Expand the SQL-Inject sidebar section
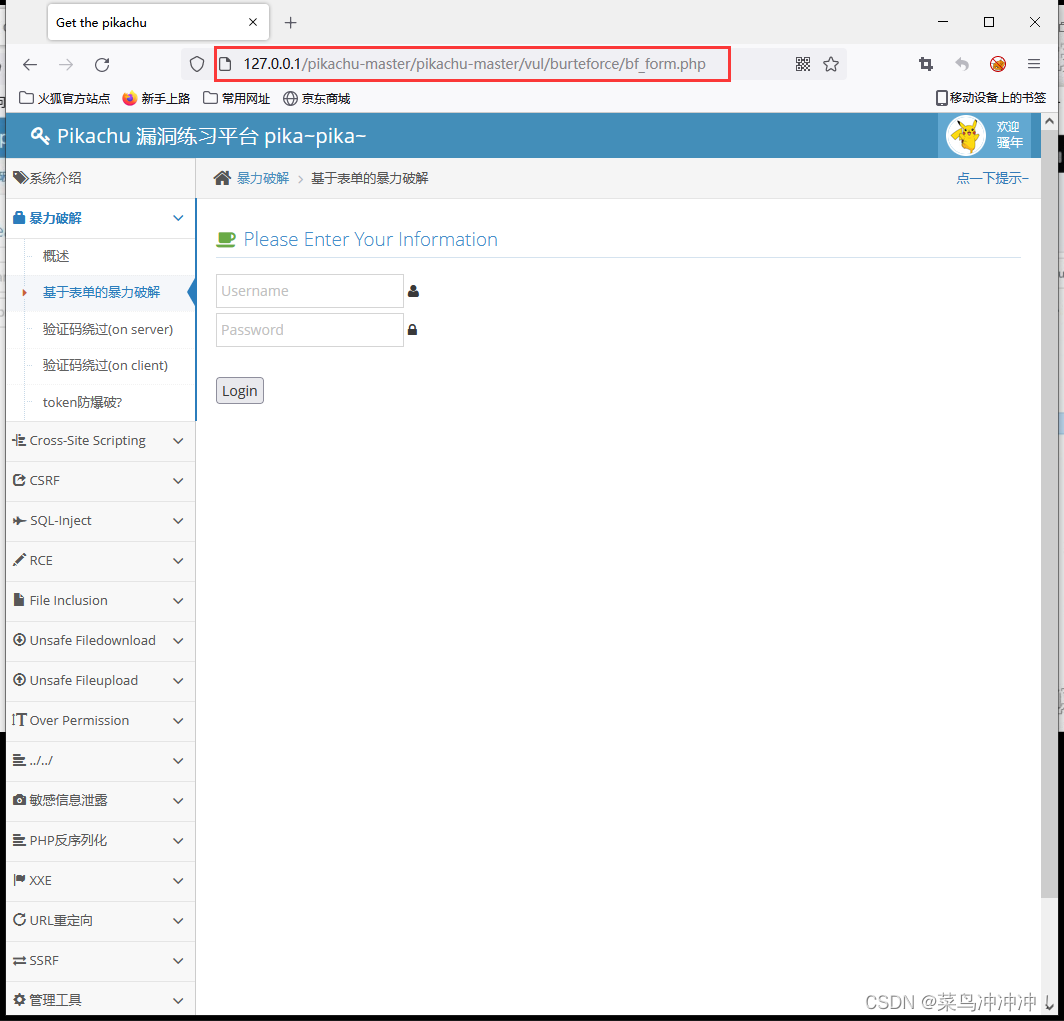Image resolution: width=1064 pixels, height=1021 pixels. 100,521
